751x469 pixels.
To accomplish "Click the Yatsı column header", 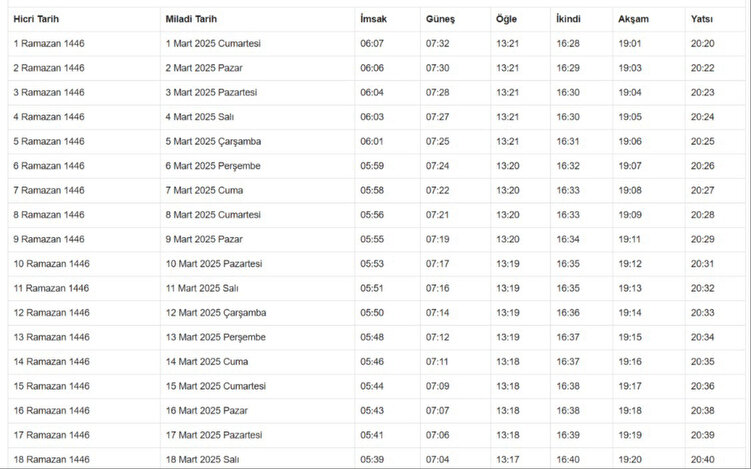I will click(702, 19).
